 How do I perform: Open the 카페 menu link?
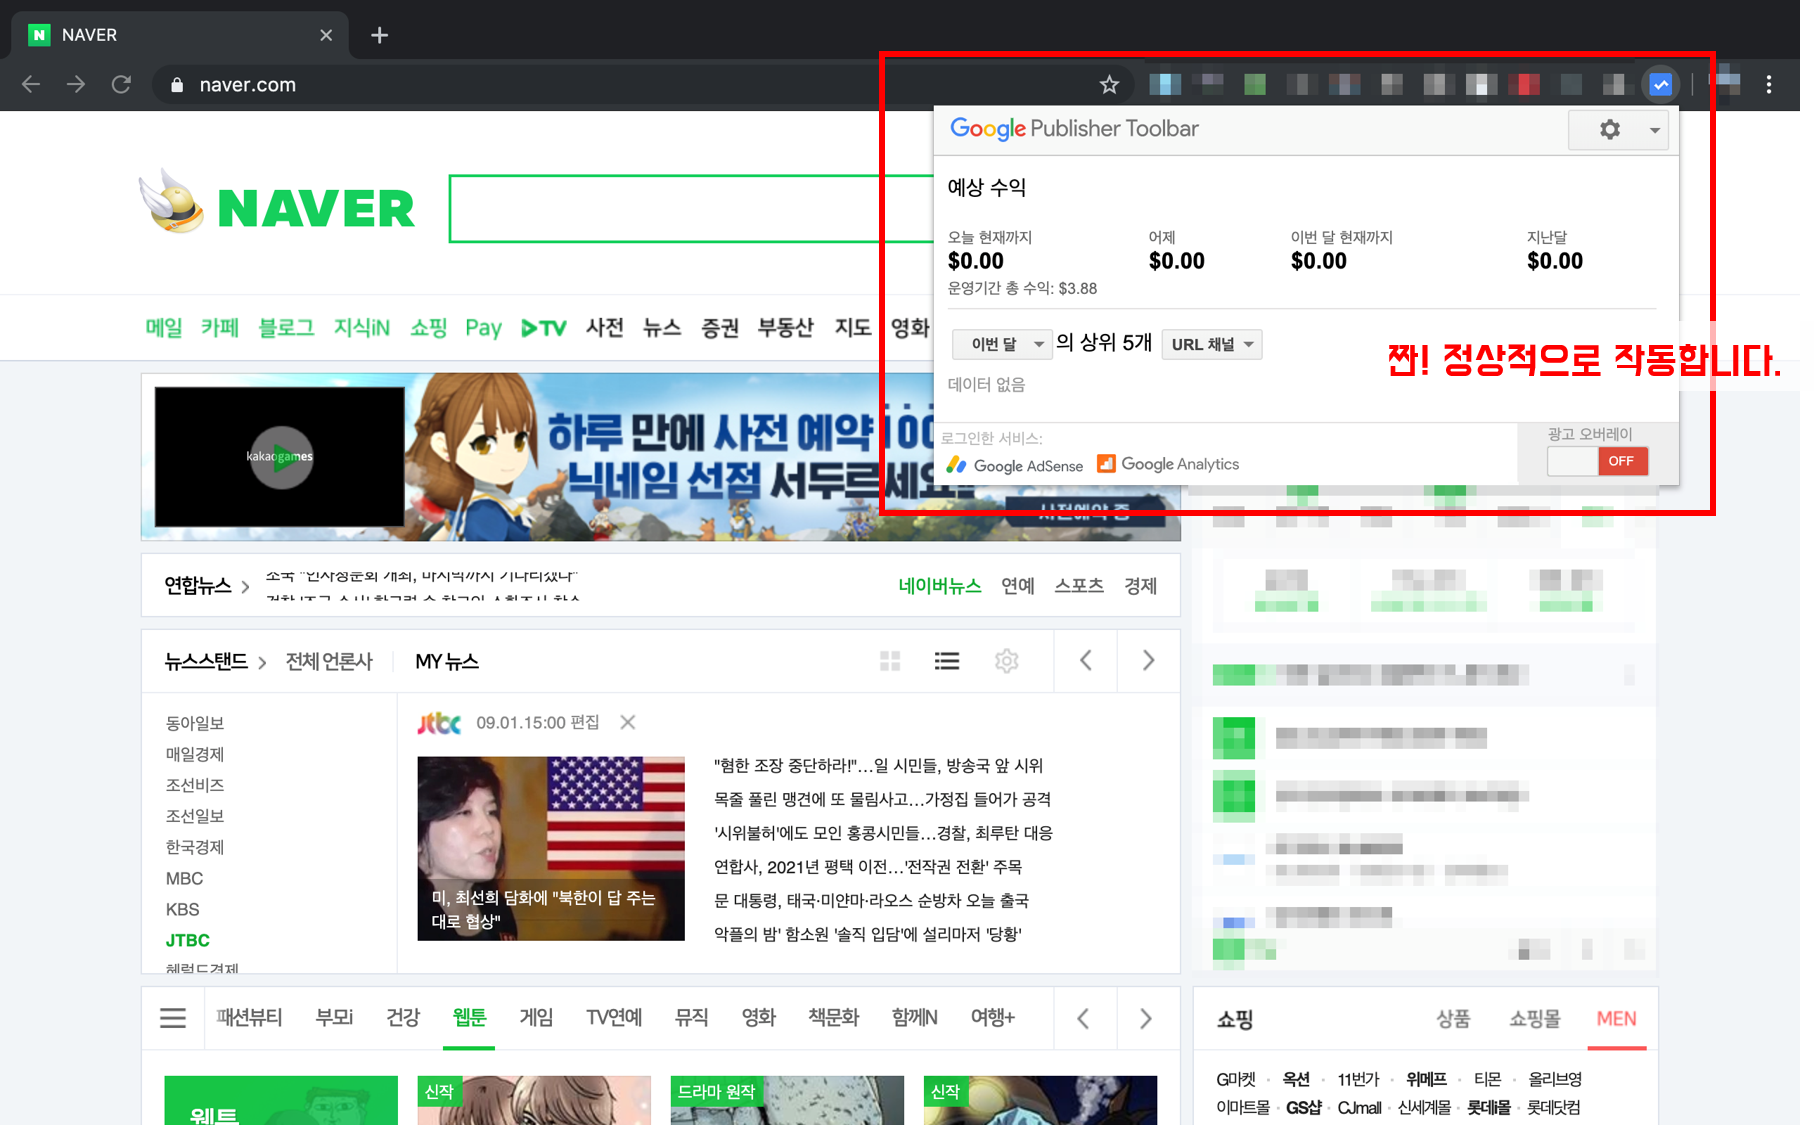click(219, 327)
